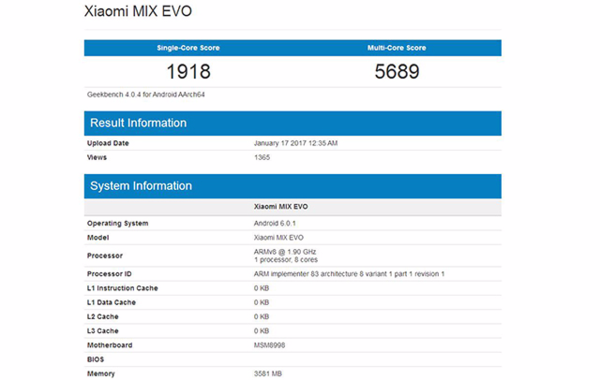600x380 pixels.
Task: Click the Views count 1365
Action: pyautogui.click(x=262, y=157)
